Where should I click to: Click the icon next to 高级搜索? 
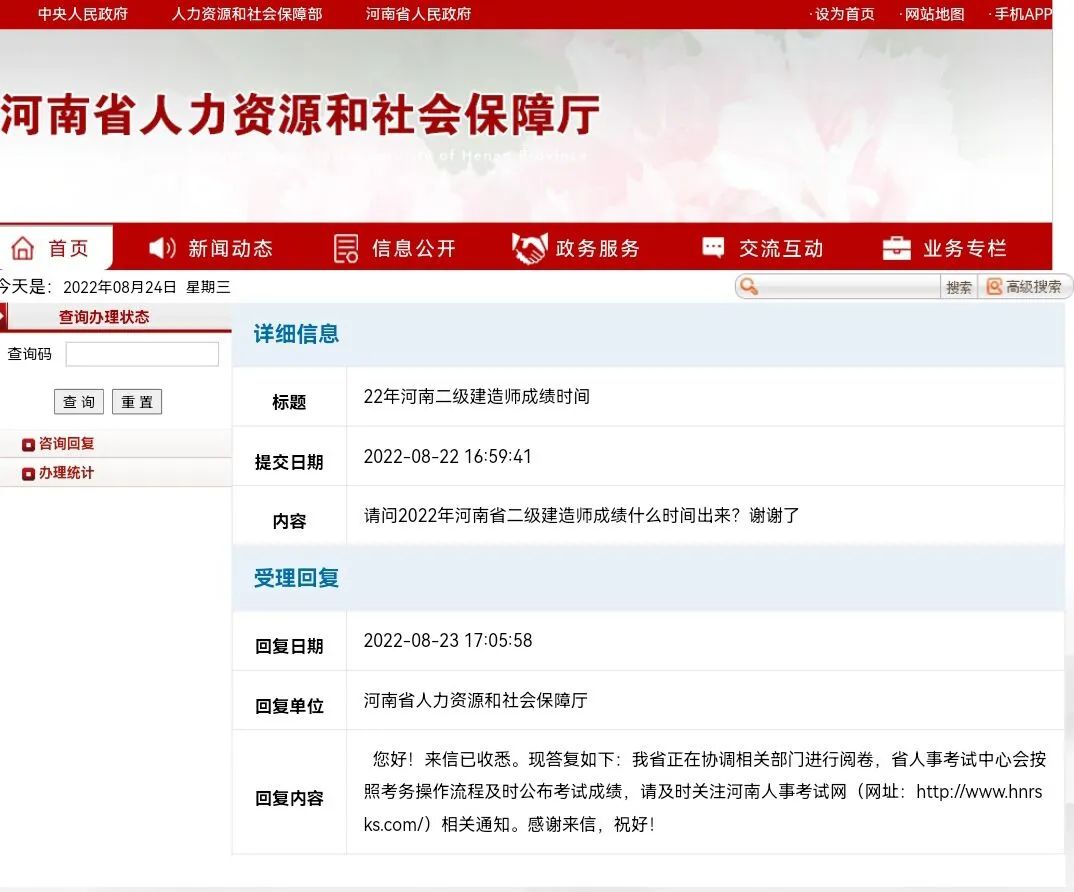993,286
